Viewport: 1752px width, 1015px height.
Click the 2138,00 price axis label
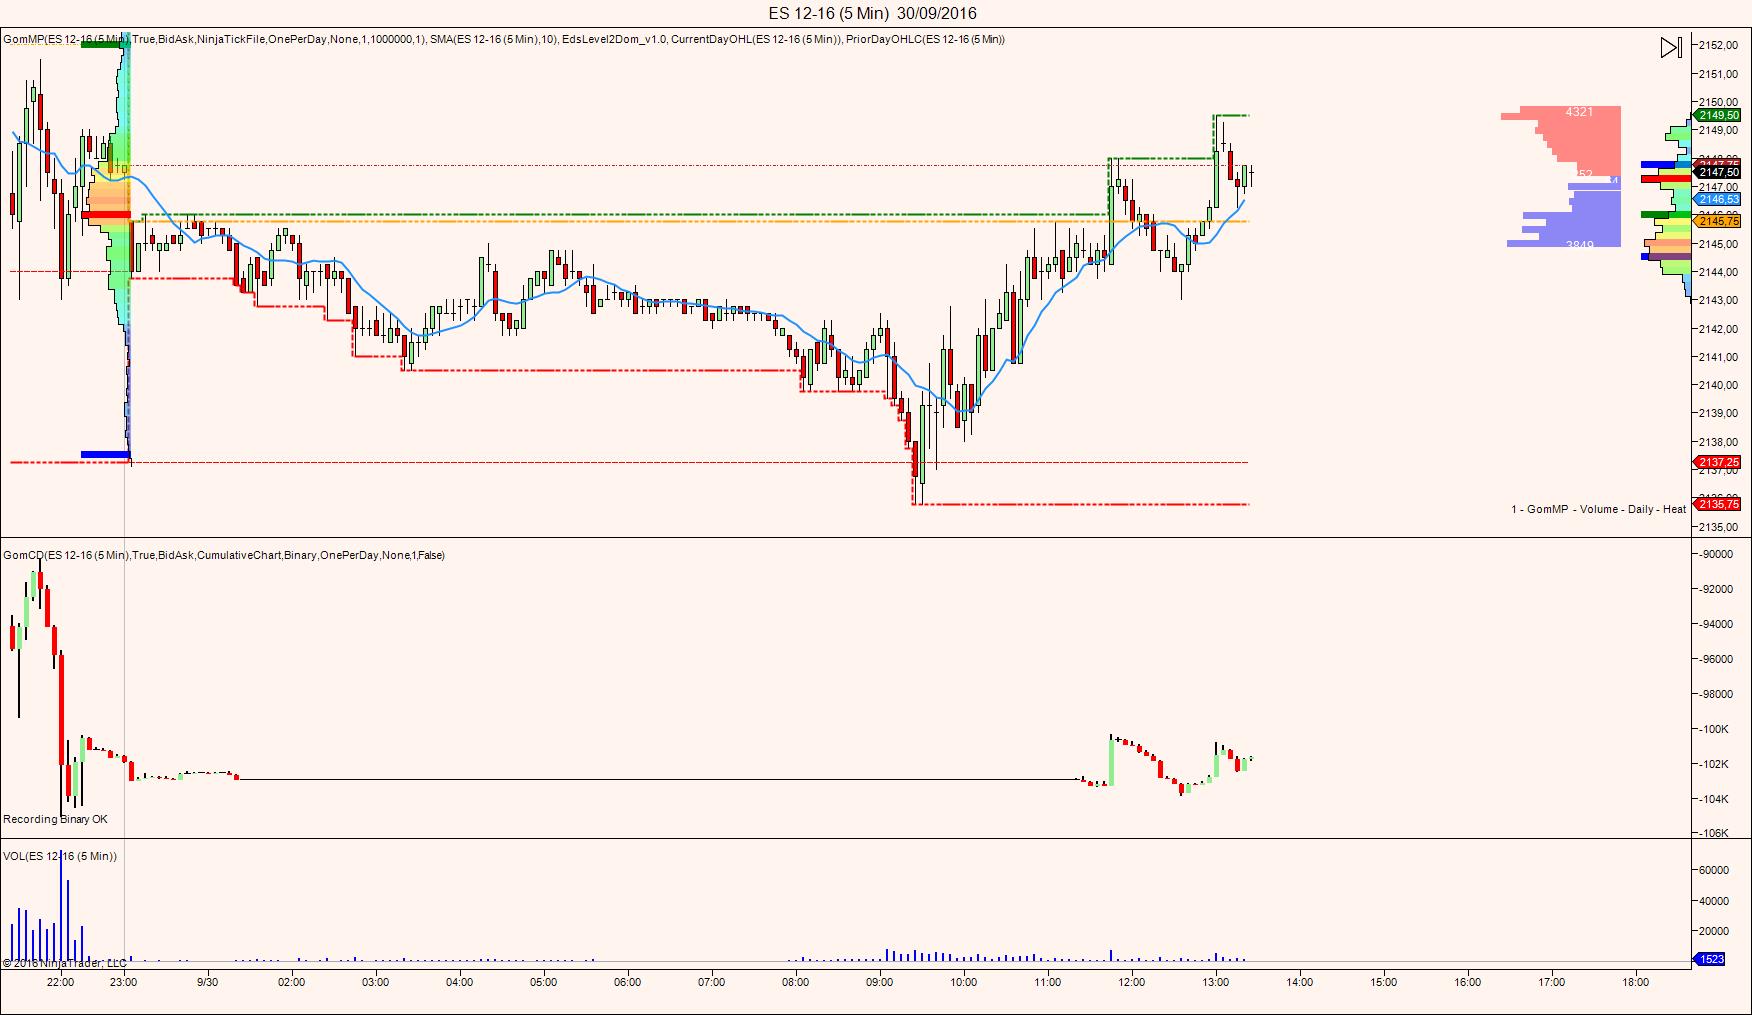point(1718,442)
